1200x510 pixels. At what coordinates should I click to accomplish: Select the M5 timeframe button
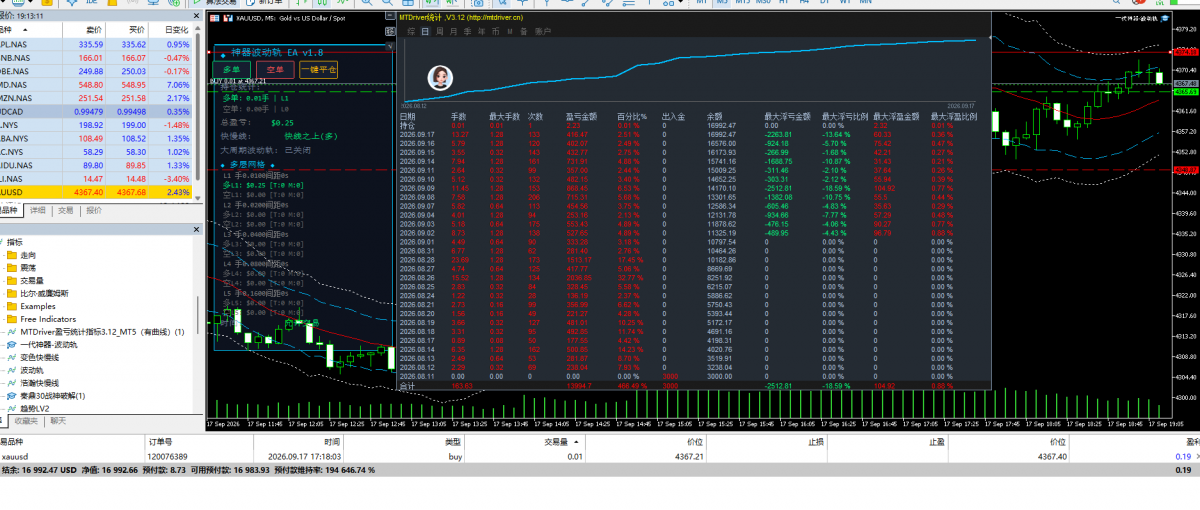tap(722, 3)
